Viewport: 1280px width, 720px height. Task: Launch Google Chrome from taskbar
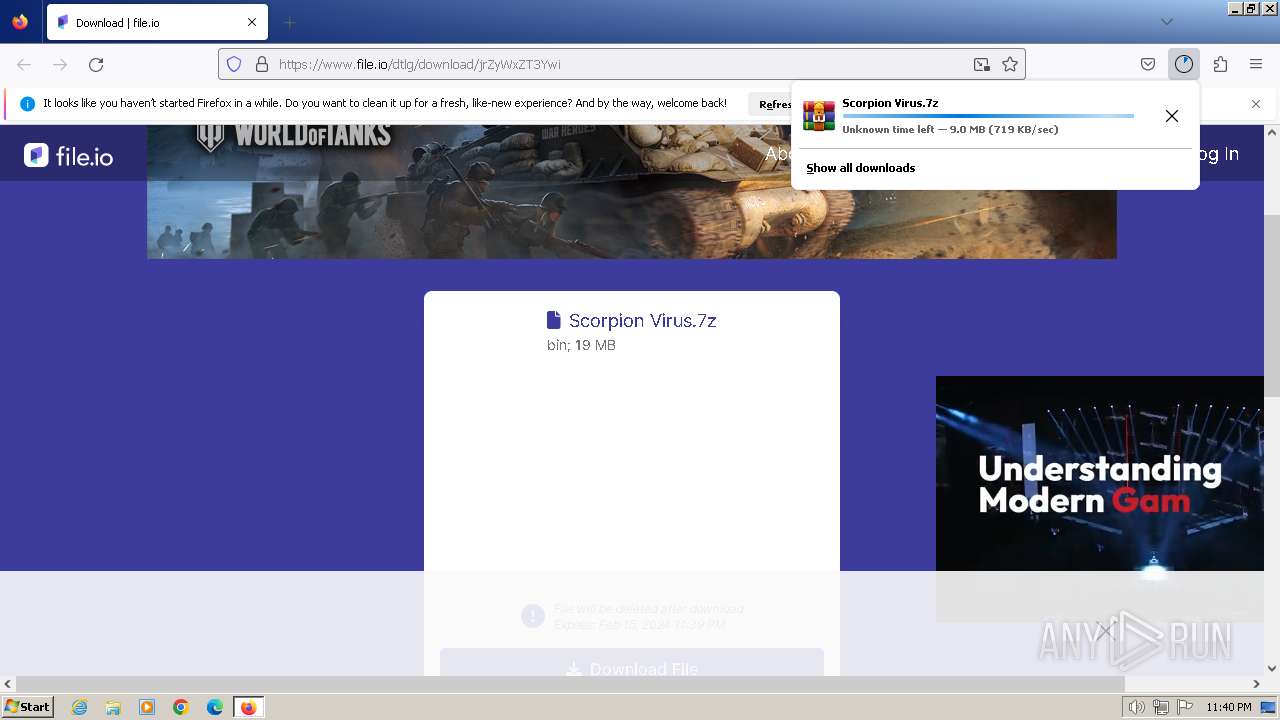(181, 707)
